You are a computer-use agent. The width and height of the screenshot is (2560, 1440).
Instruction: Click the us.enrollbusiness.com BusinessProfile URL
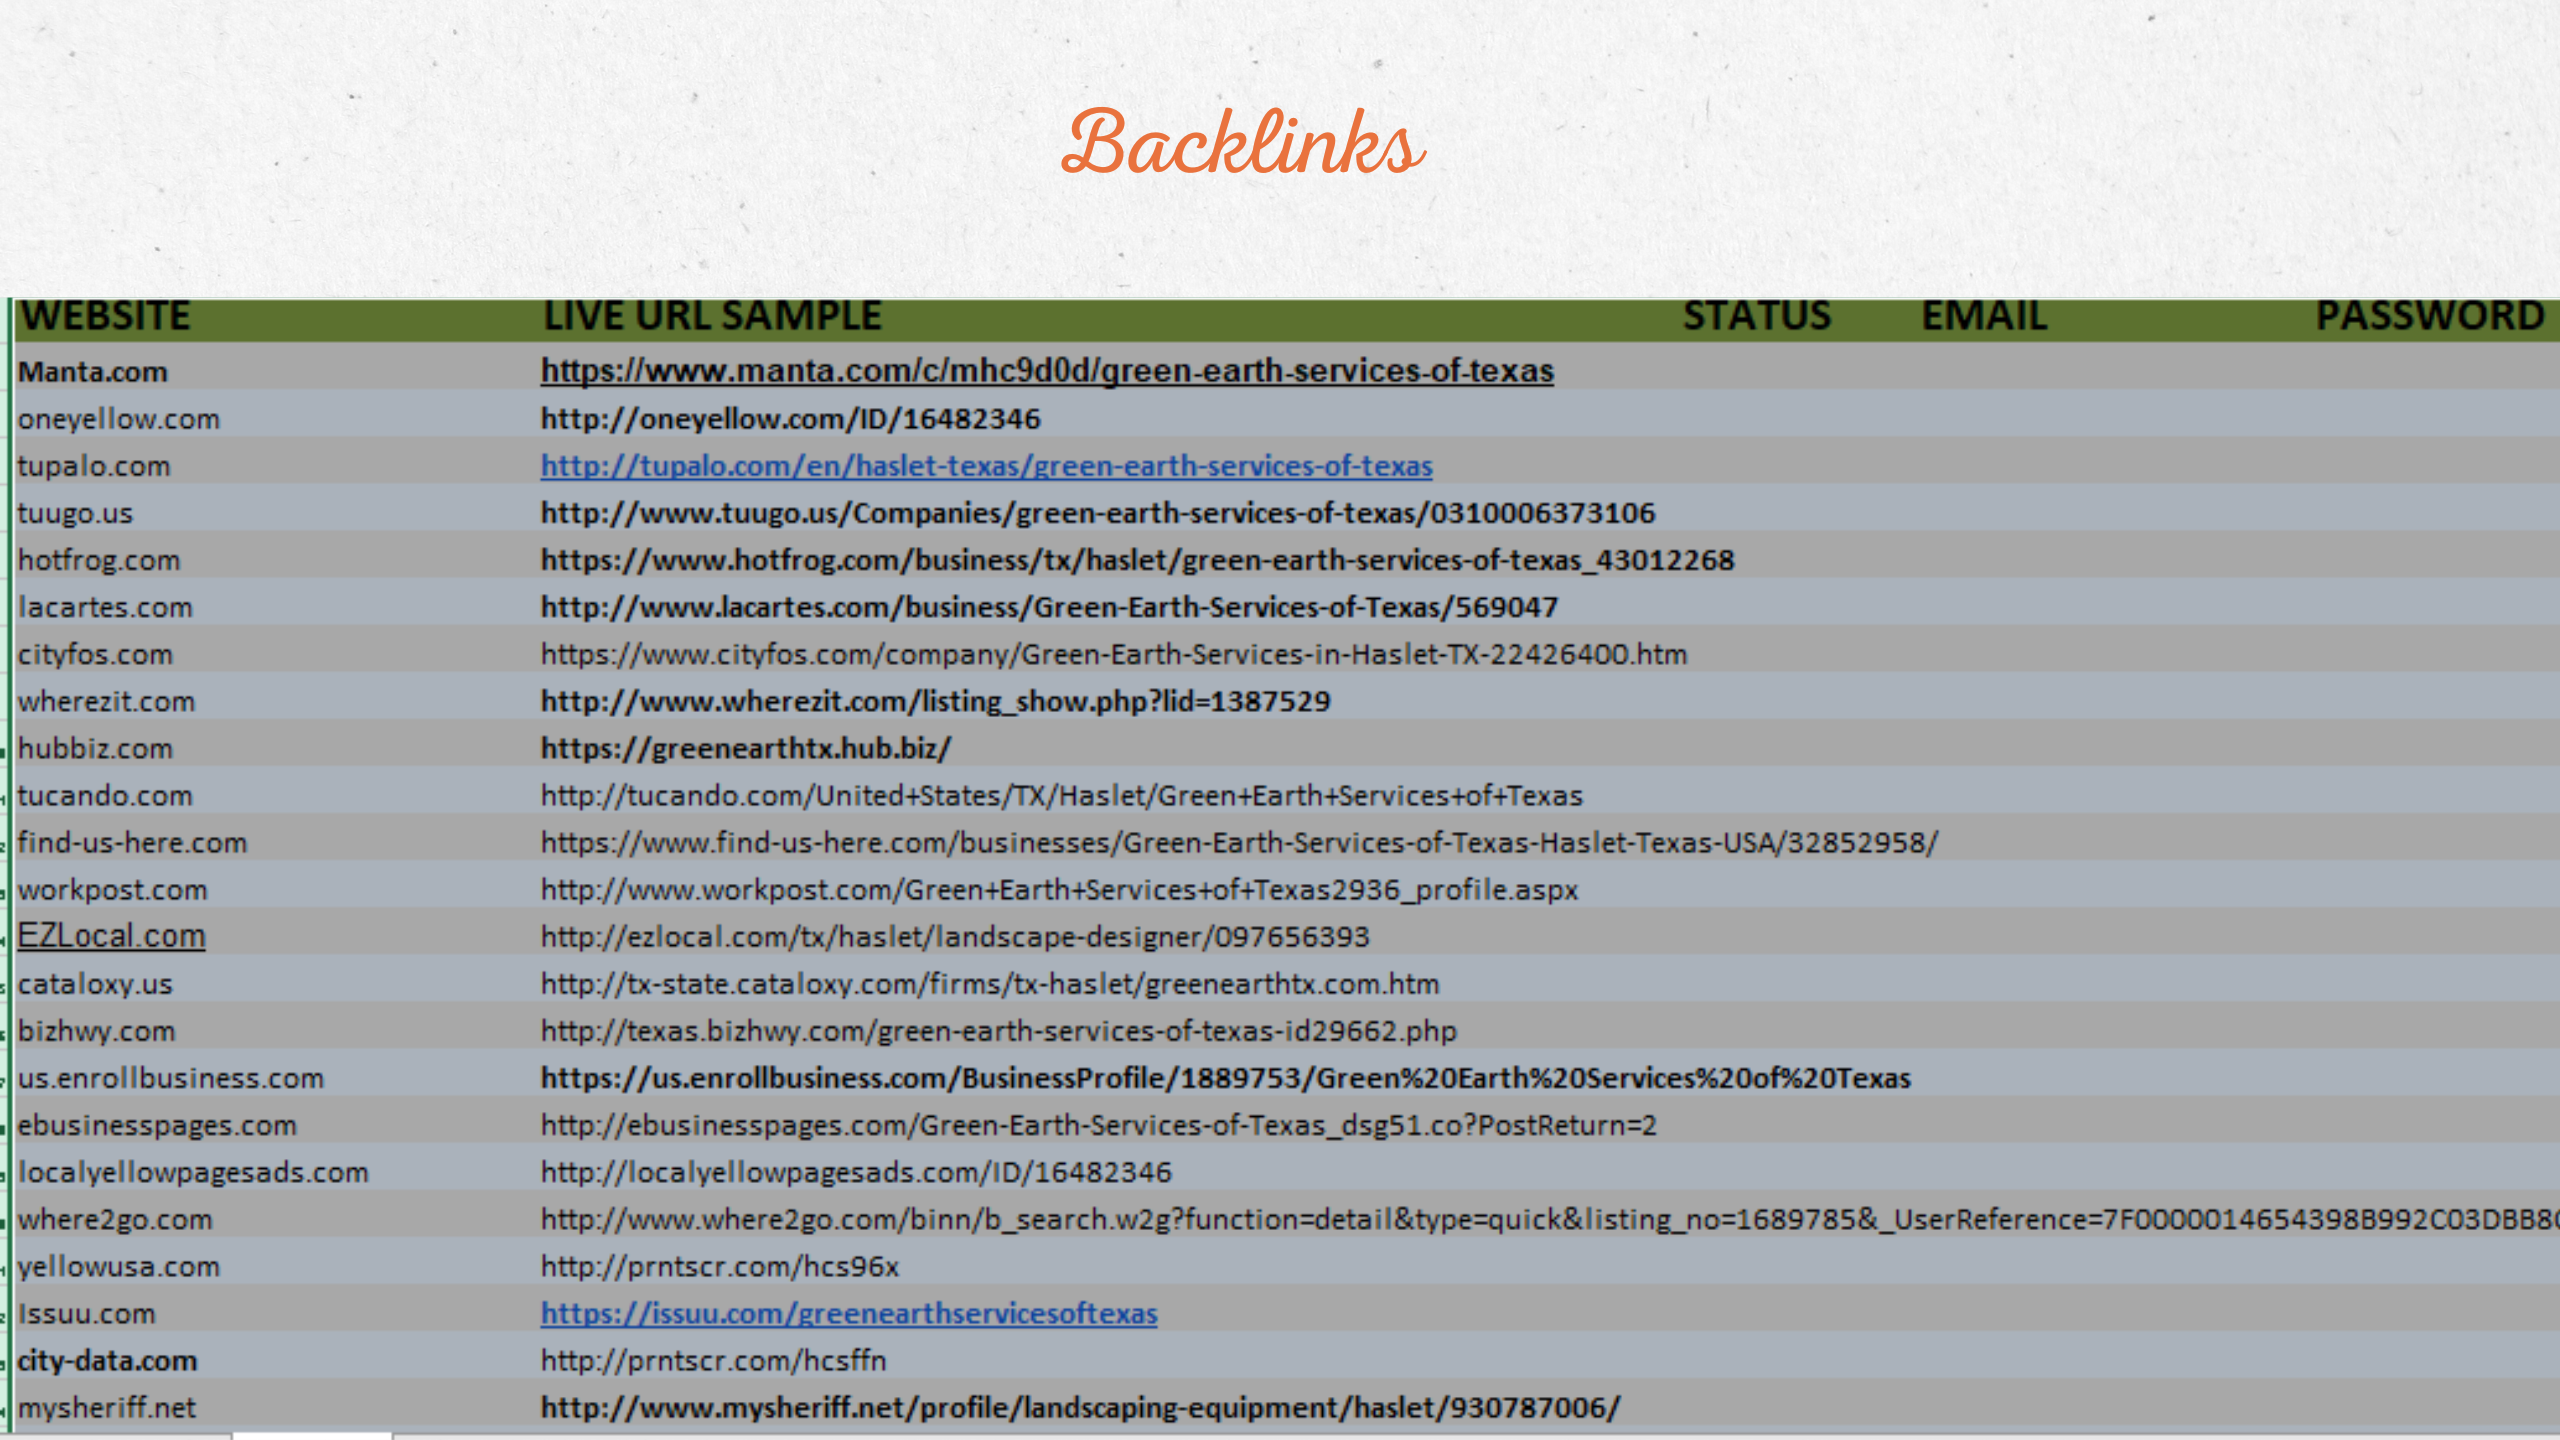(1225, 1078)
